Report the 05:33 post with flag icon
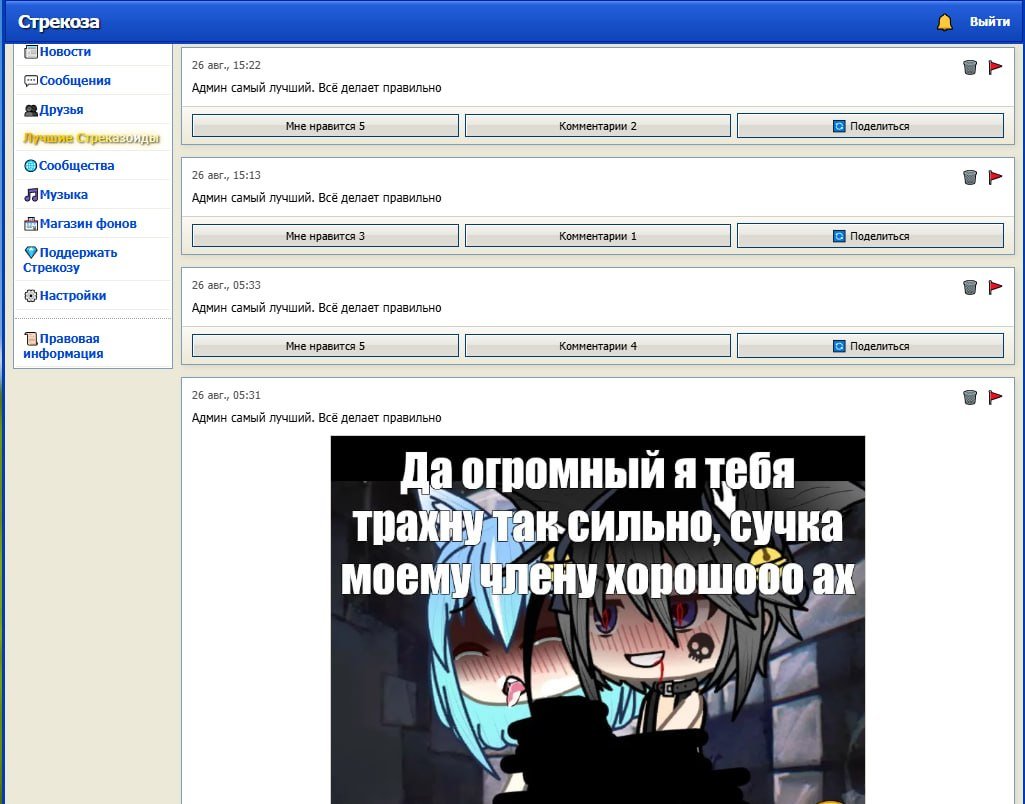 click(x=995, y=287)
